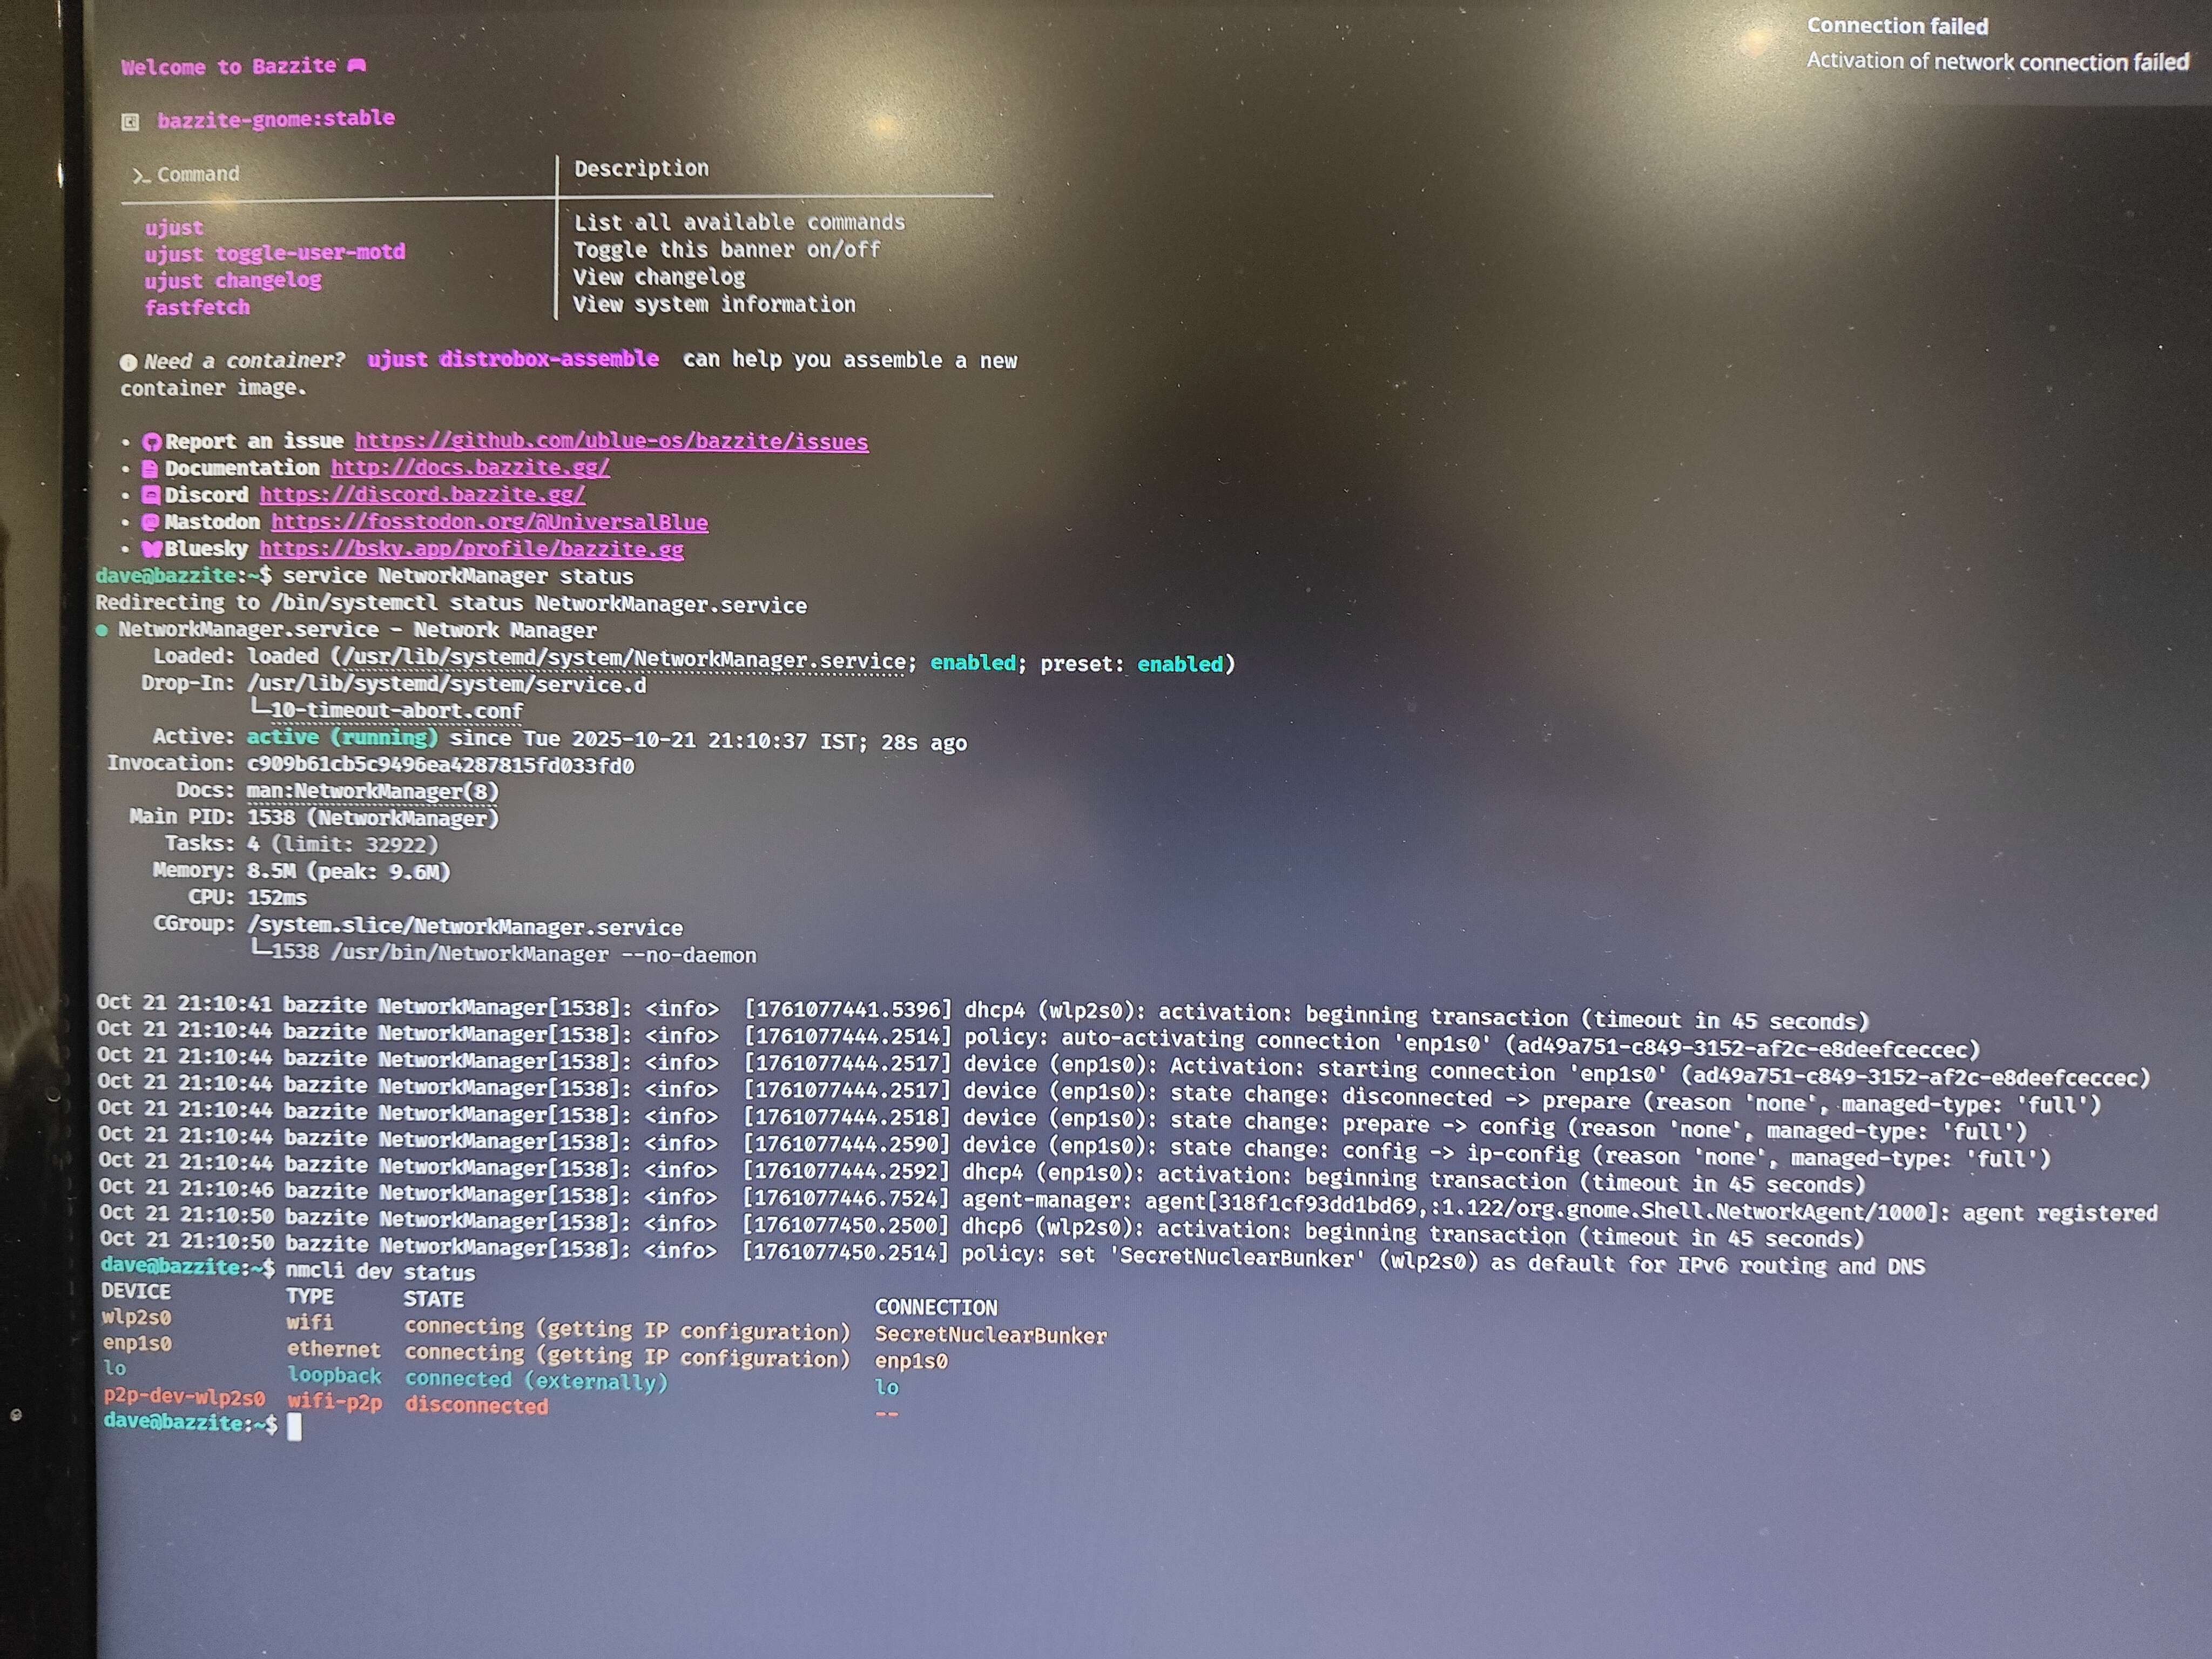The width and height of the screenshot is (2212, 1659).
Task: Click the Mastodon icon in the links list
Action: [151, 522]
